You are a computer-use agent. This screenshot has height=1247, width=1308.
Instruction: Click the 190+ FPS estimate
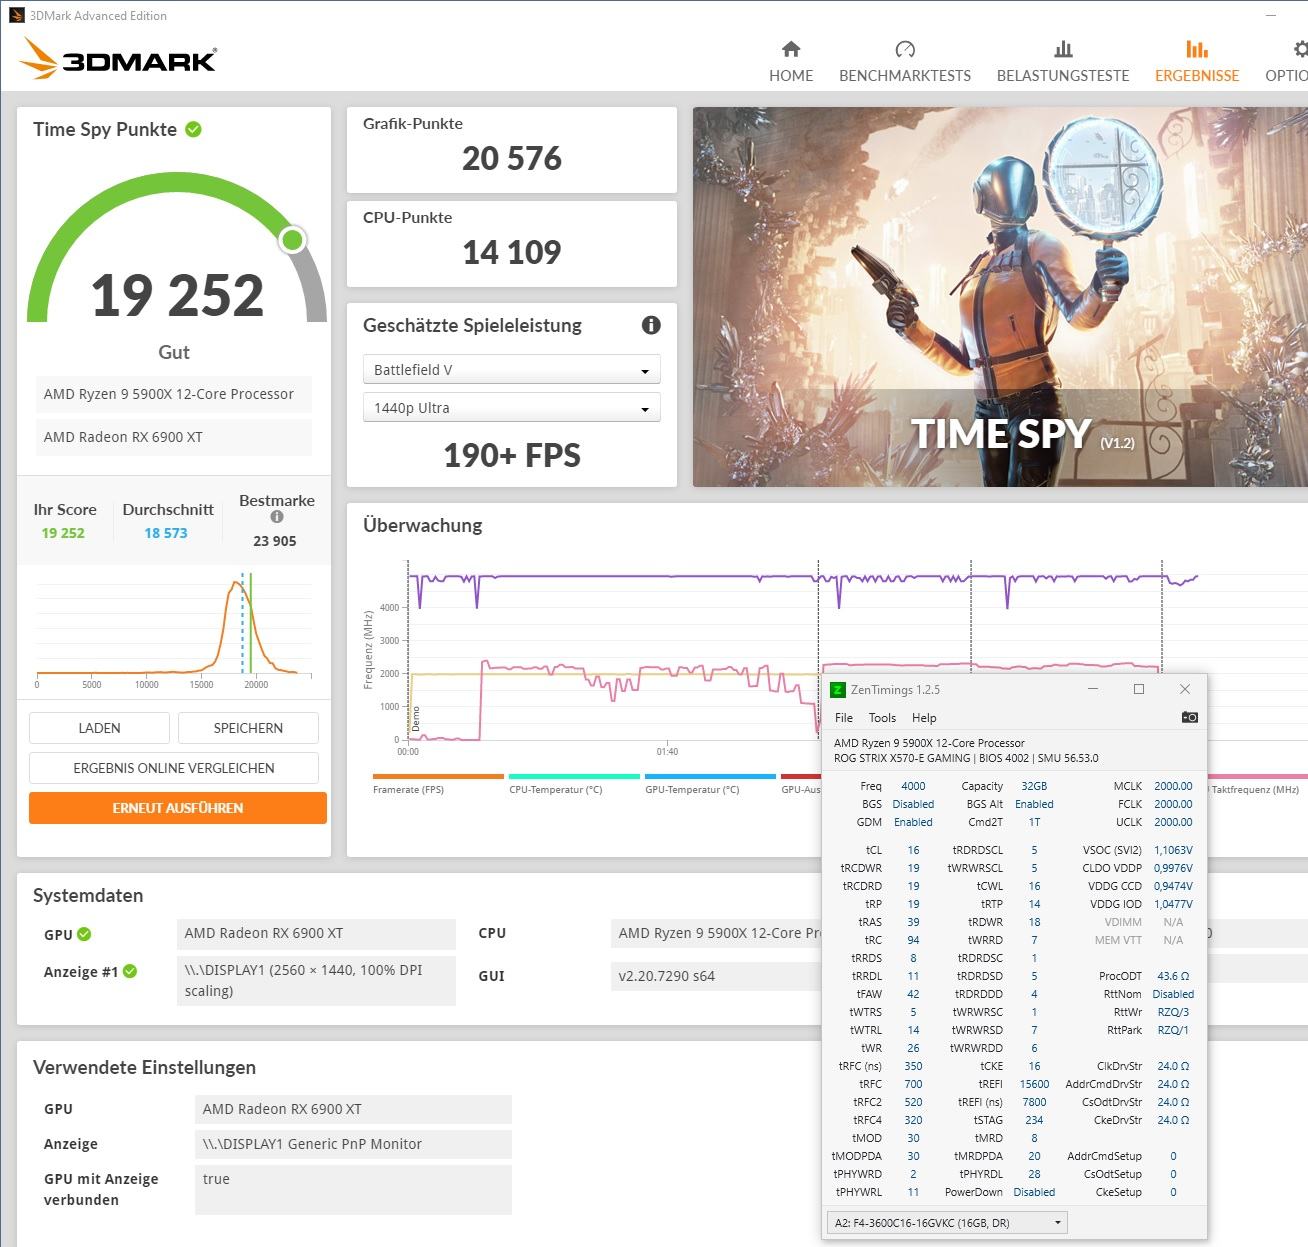coord(511,455)
